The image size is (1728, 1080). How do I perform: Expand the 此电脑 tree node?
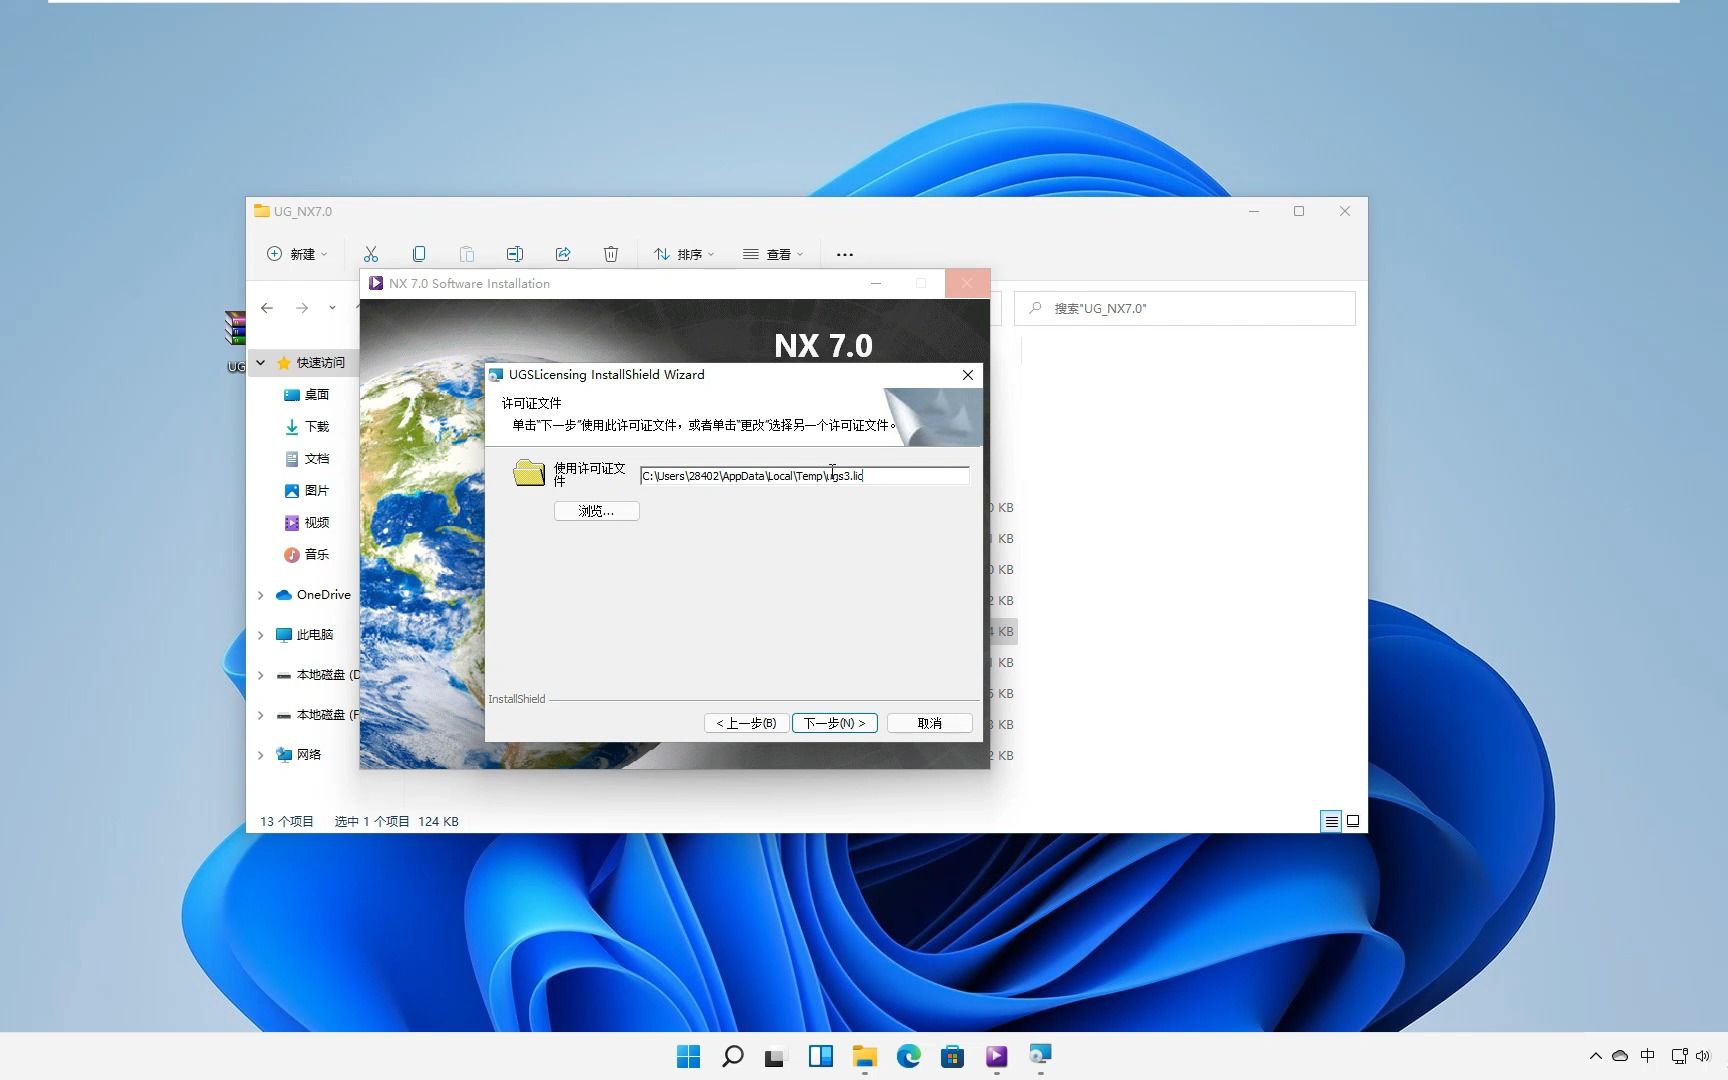(261, 635)
